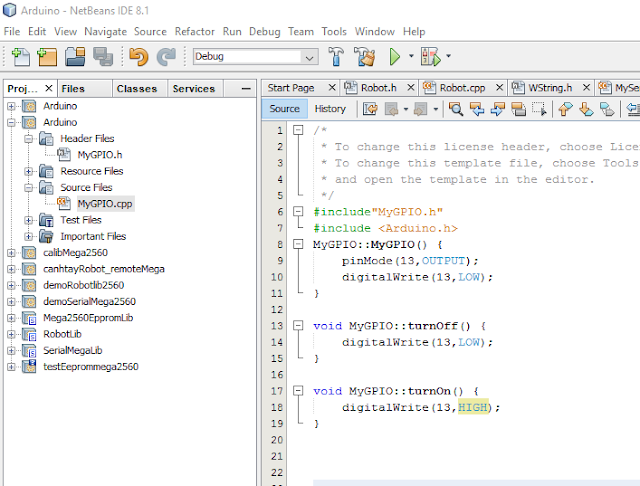The width and height of the screenshot is (640, 486).
Task: Select MyGPIO.h in Header Files
Action: (100, 155)
